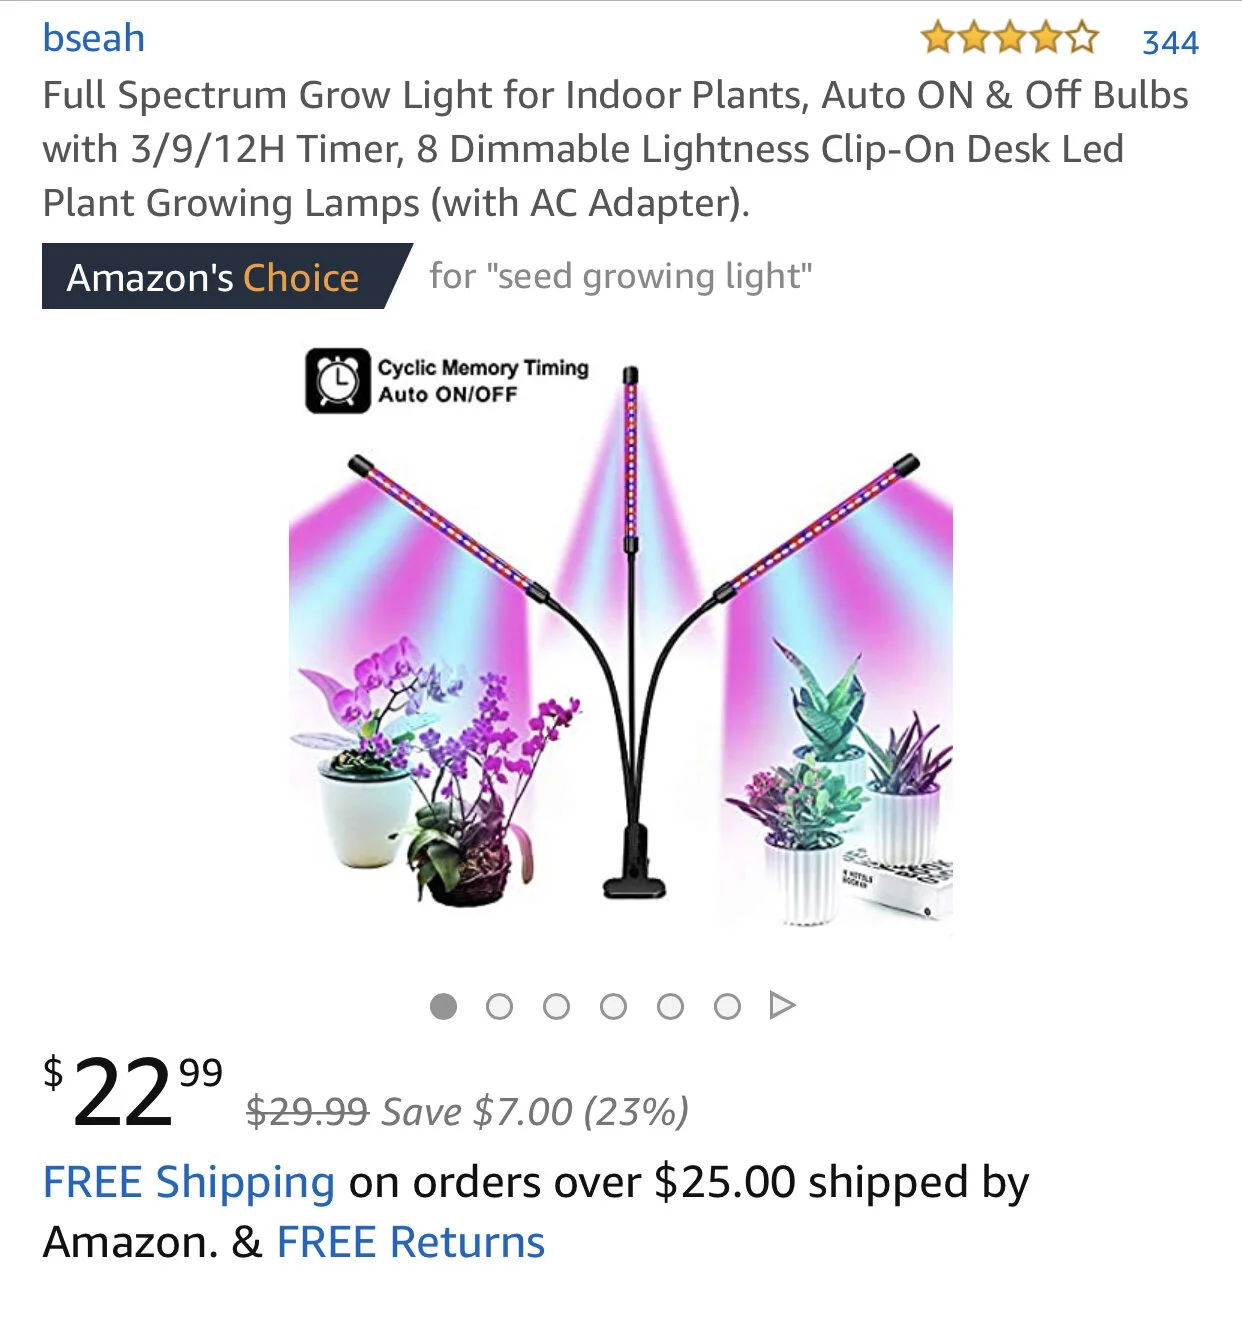The height and width of the screenshot is (1342, 1242).
Task: Click the Full Spectrum Grow Light product title
Action: tap(615, 149)
